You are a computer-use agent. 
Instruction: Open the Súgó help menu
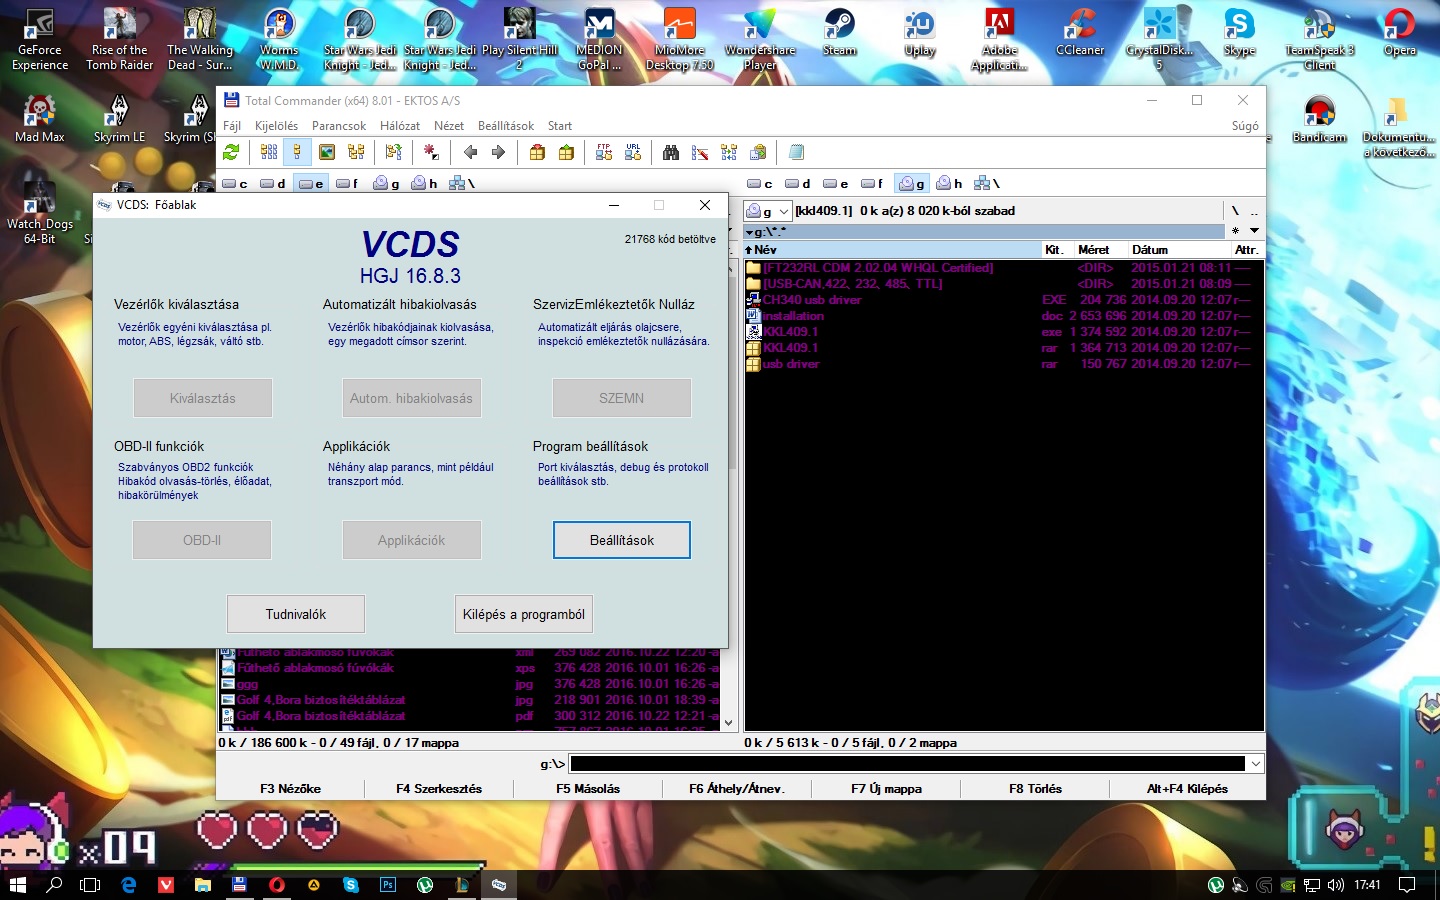[1245, 126]
